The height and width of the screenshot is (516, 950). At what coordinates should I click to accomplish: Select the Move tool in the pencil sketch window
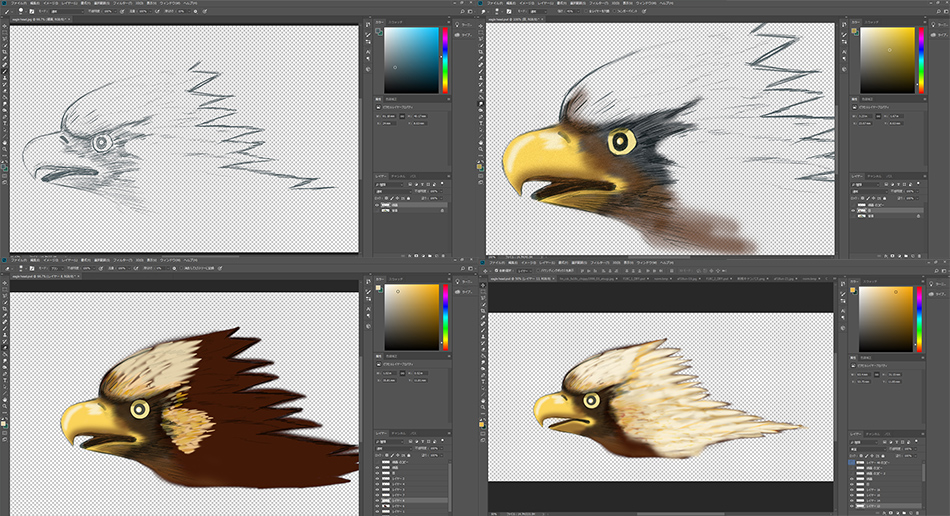pyautogui.click(x=4, y=27)
